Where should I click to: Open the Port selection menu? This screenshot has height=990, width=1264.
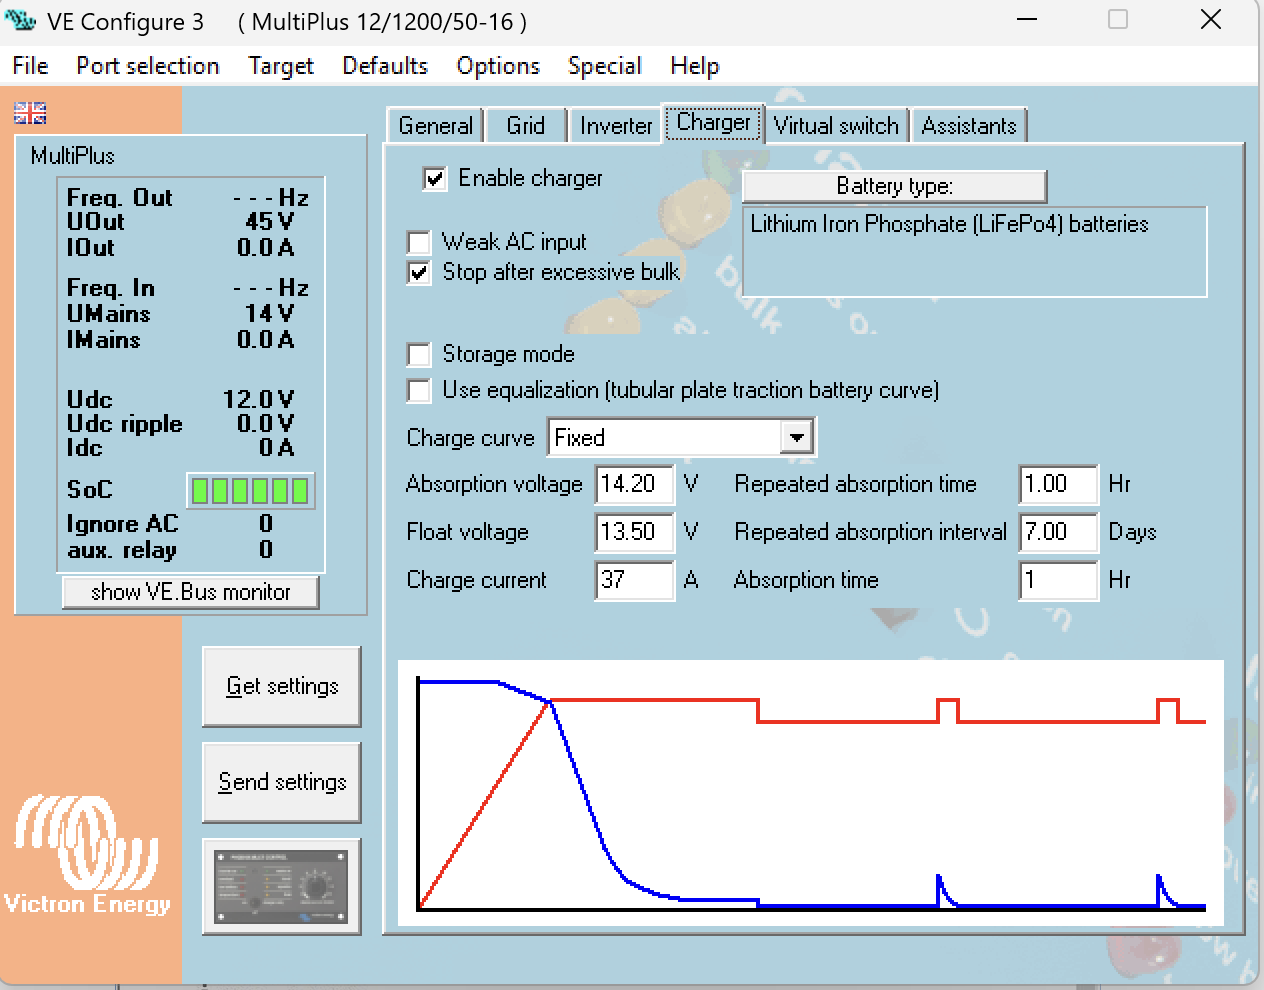(x=148, y=66)
